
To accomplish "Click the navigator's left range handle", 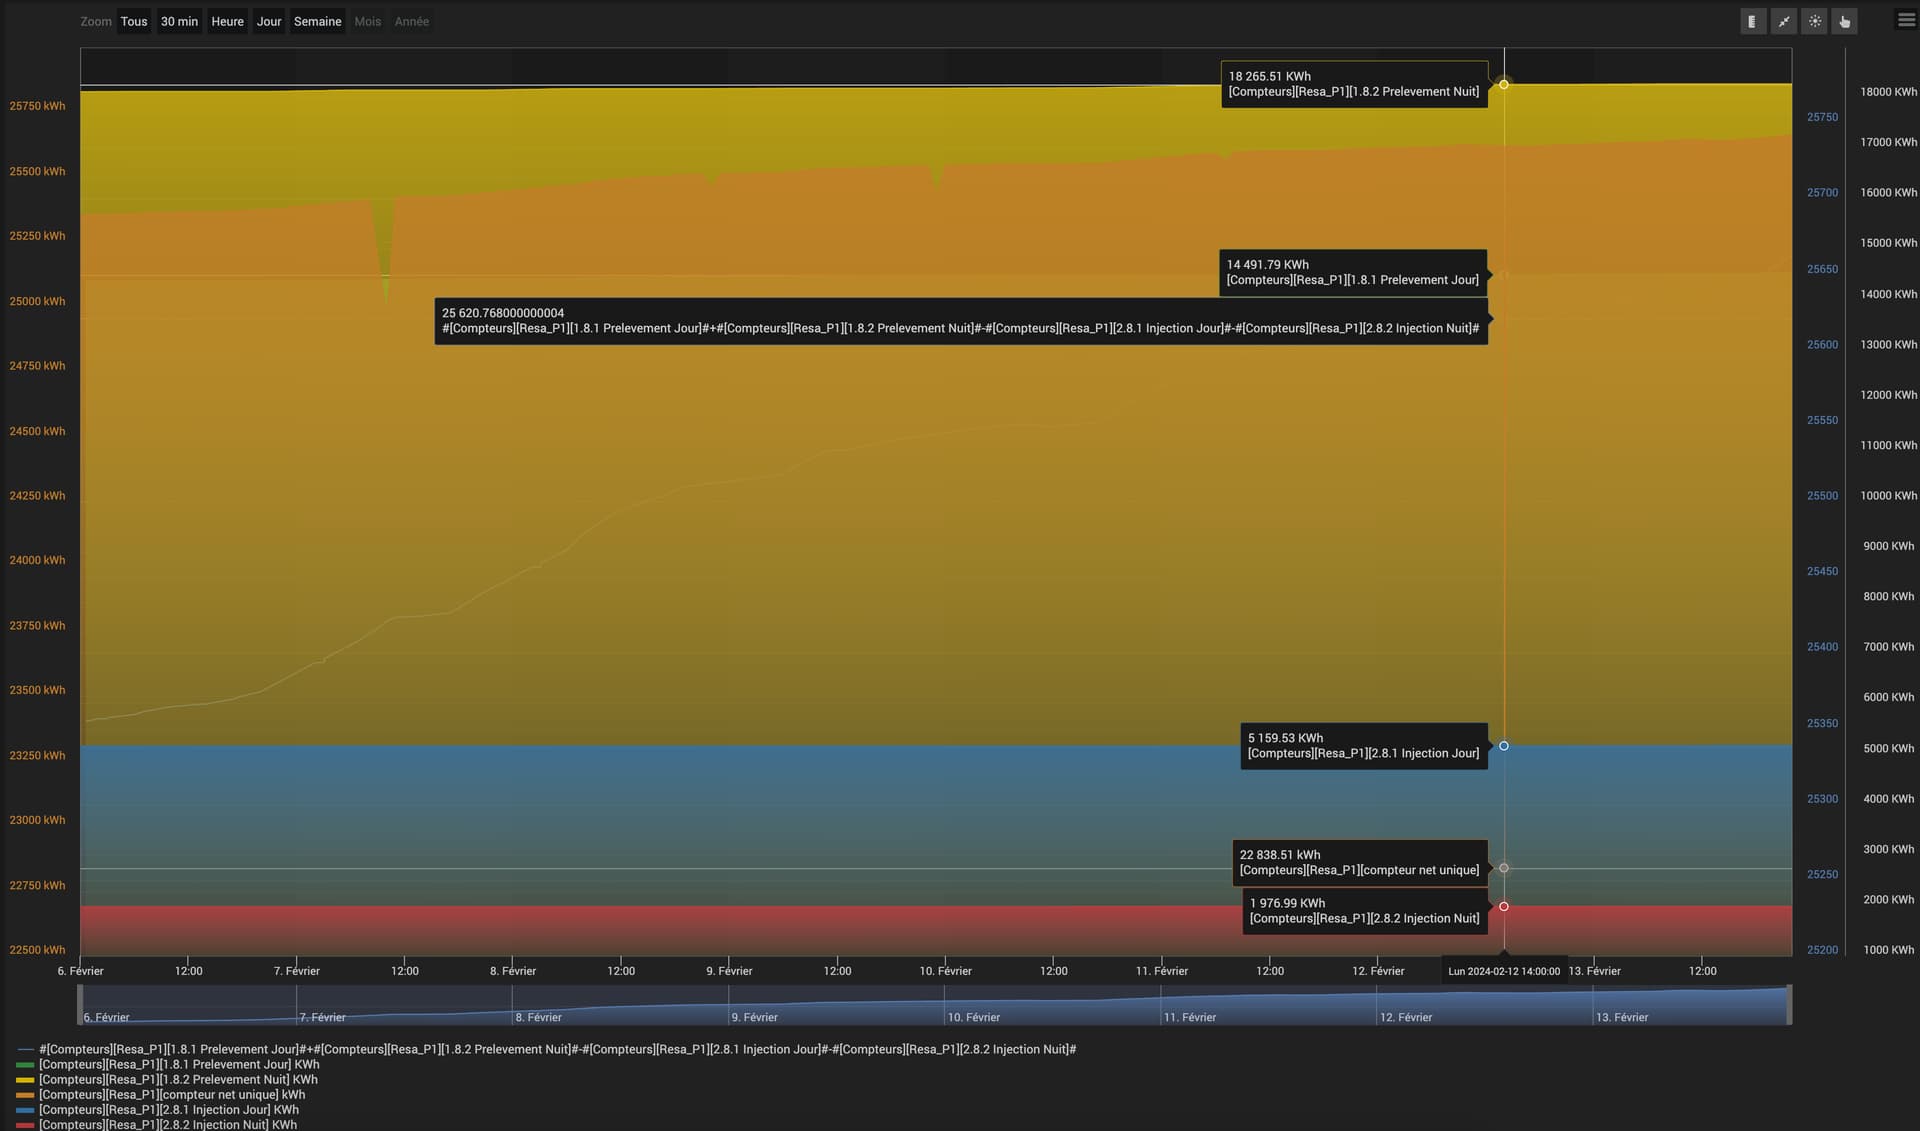I will coord(80,1005).
